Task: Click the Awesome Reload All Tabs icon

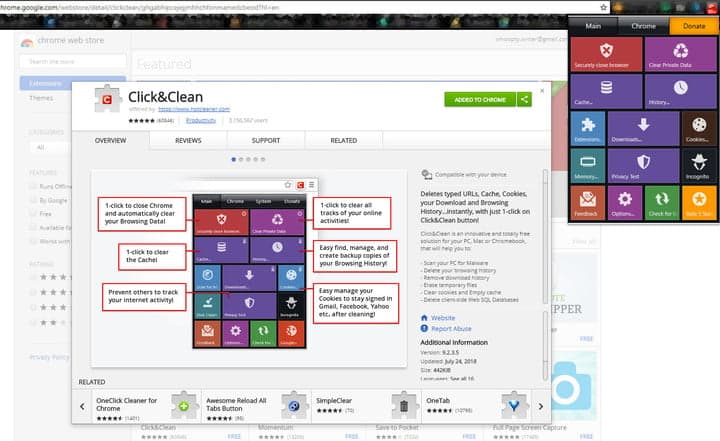Action: (x=294, y=406)
